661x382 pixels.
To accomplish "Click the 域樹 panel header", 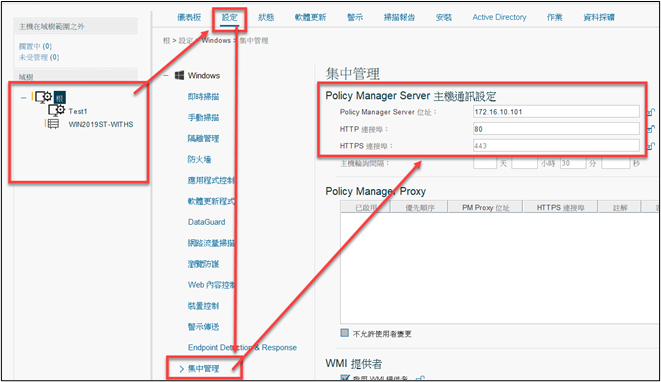I will (x=75, y=76).
